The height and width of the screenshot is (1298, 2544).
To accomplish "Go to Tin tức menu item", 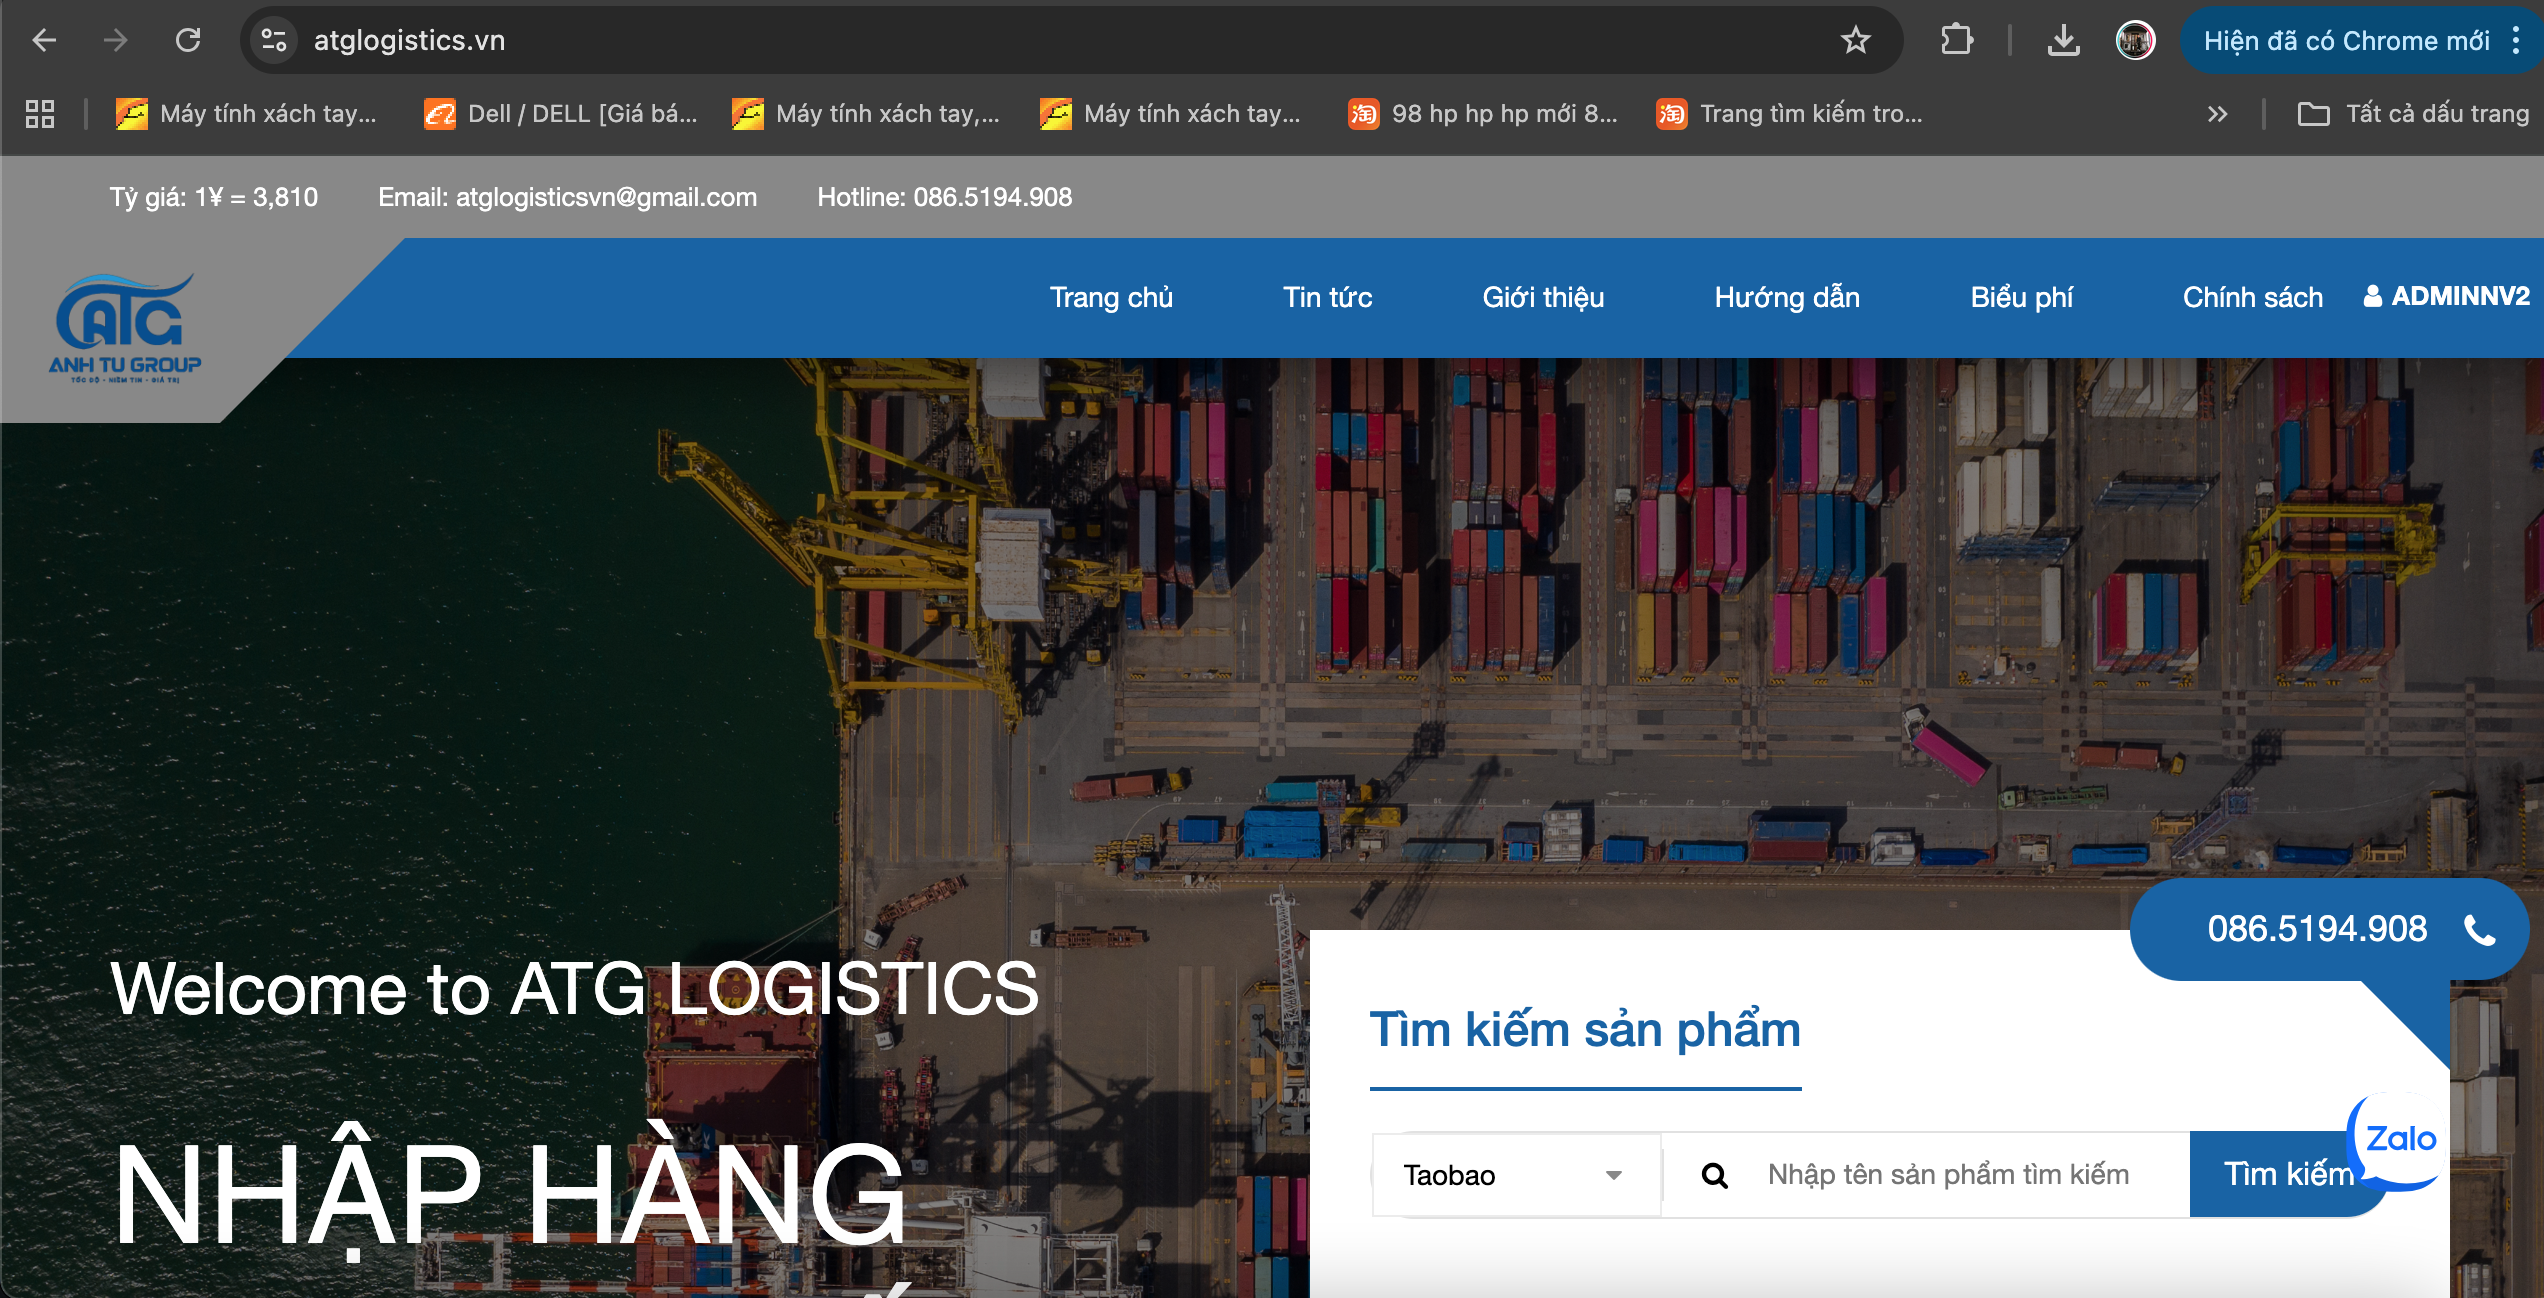I will point(1327,297).
